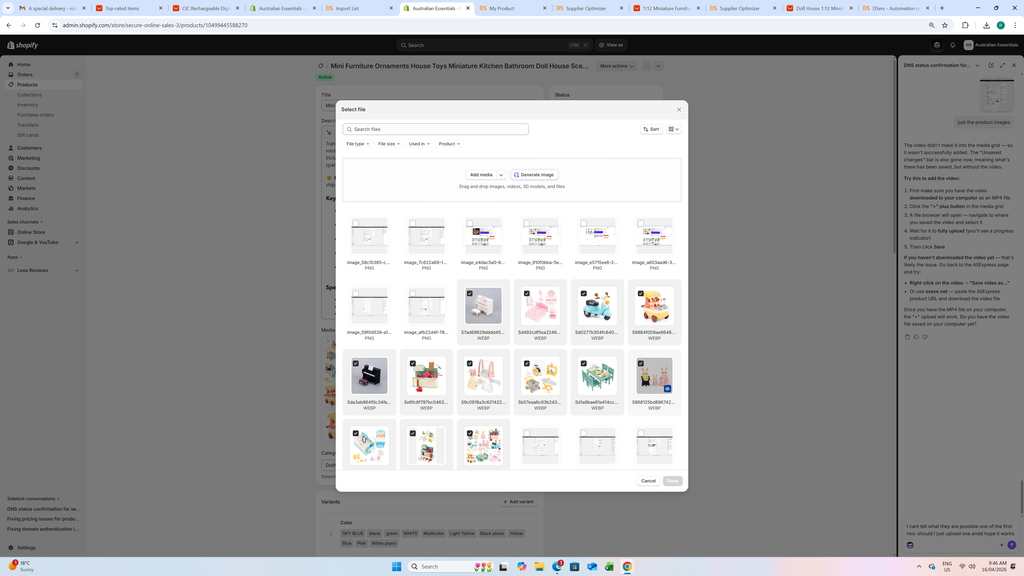Image resolution: width=1024 pixels, height=576 pixels.
Task: Select the image_a603aad6 PNG thumbnail
Action: (x=654, y=236)
